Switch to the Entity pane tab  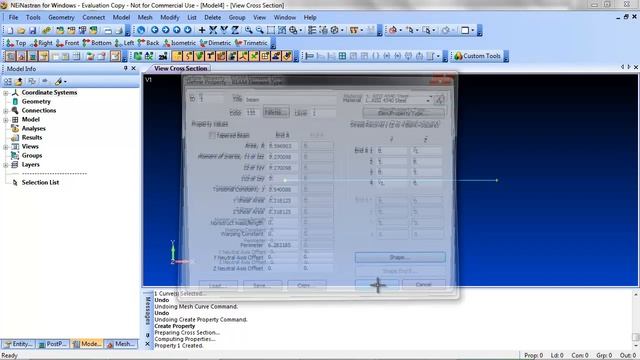18,344
